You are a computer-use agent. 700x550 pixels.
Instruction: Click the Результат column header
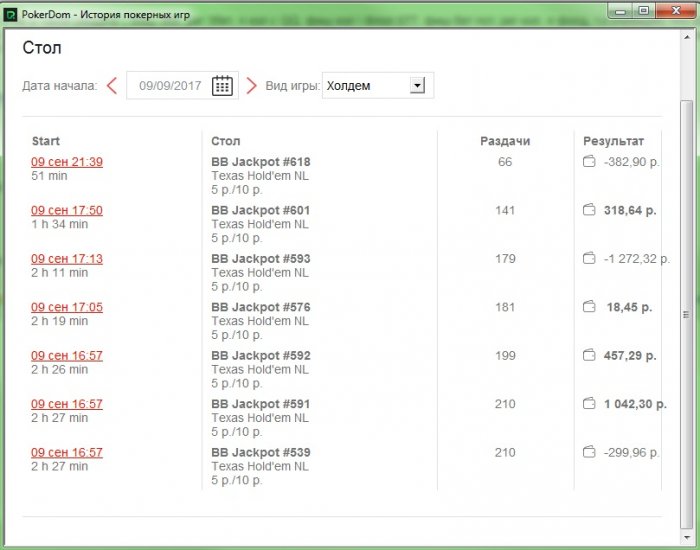613,141
